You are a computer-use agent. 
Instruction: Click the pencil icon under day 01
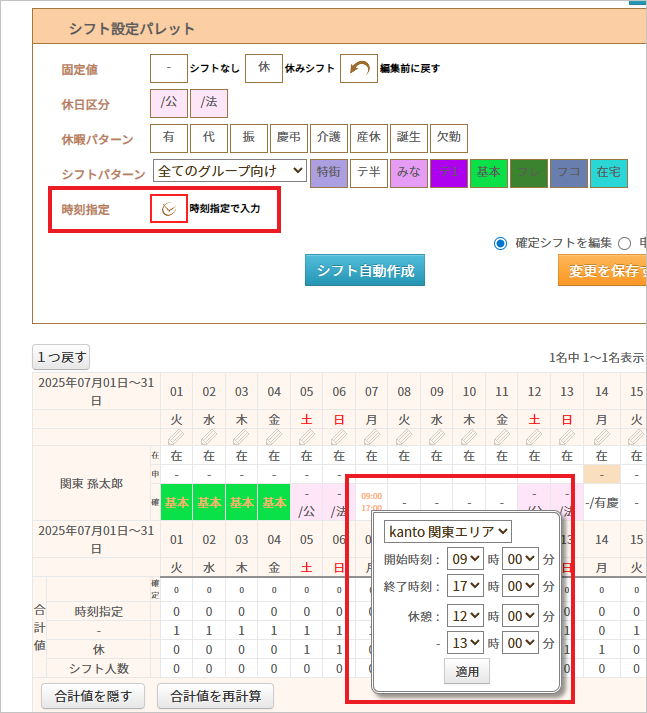pyautogui.click(x=177, y=438)
